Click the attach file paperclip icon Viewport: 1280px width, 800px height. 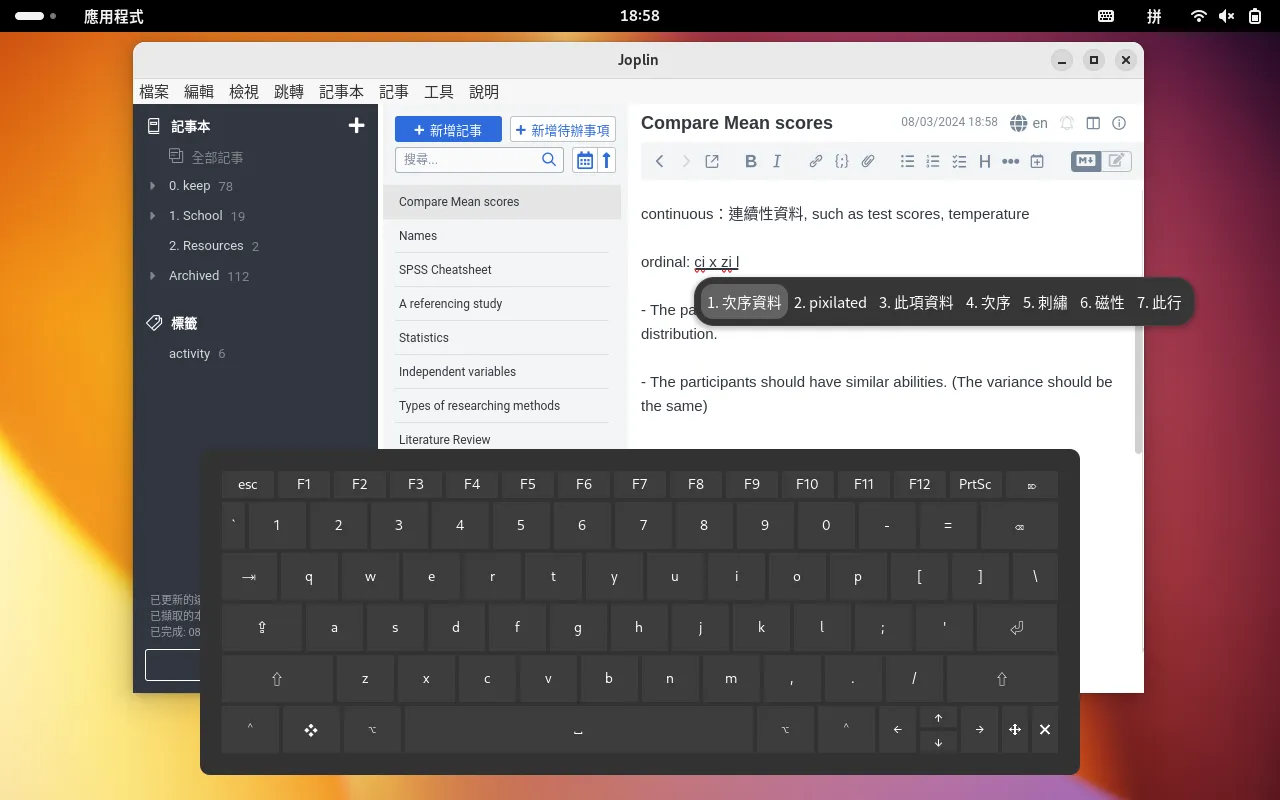(868, 161)
